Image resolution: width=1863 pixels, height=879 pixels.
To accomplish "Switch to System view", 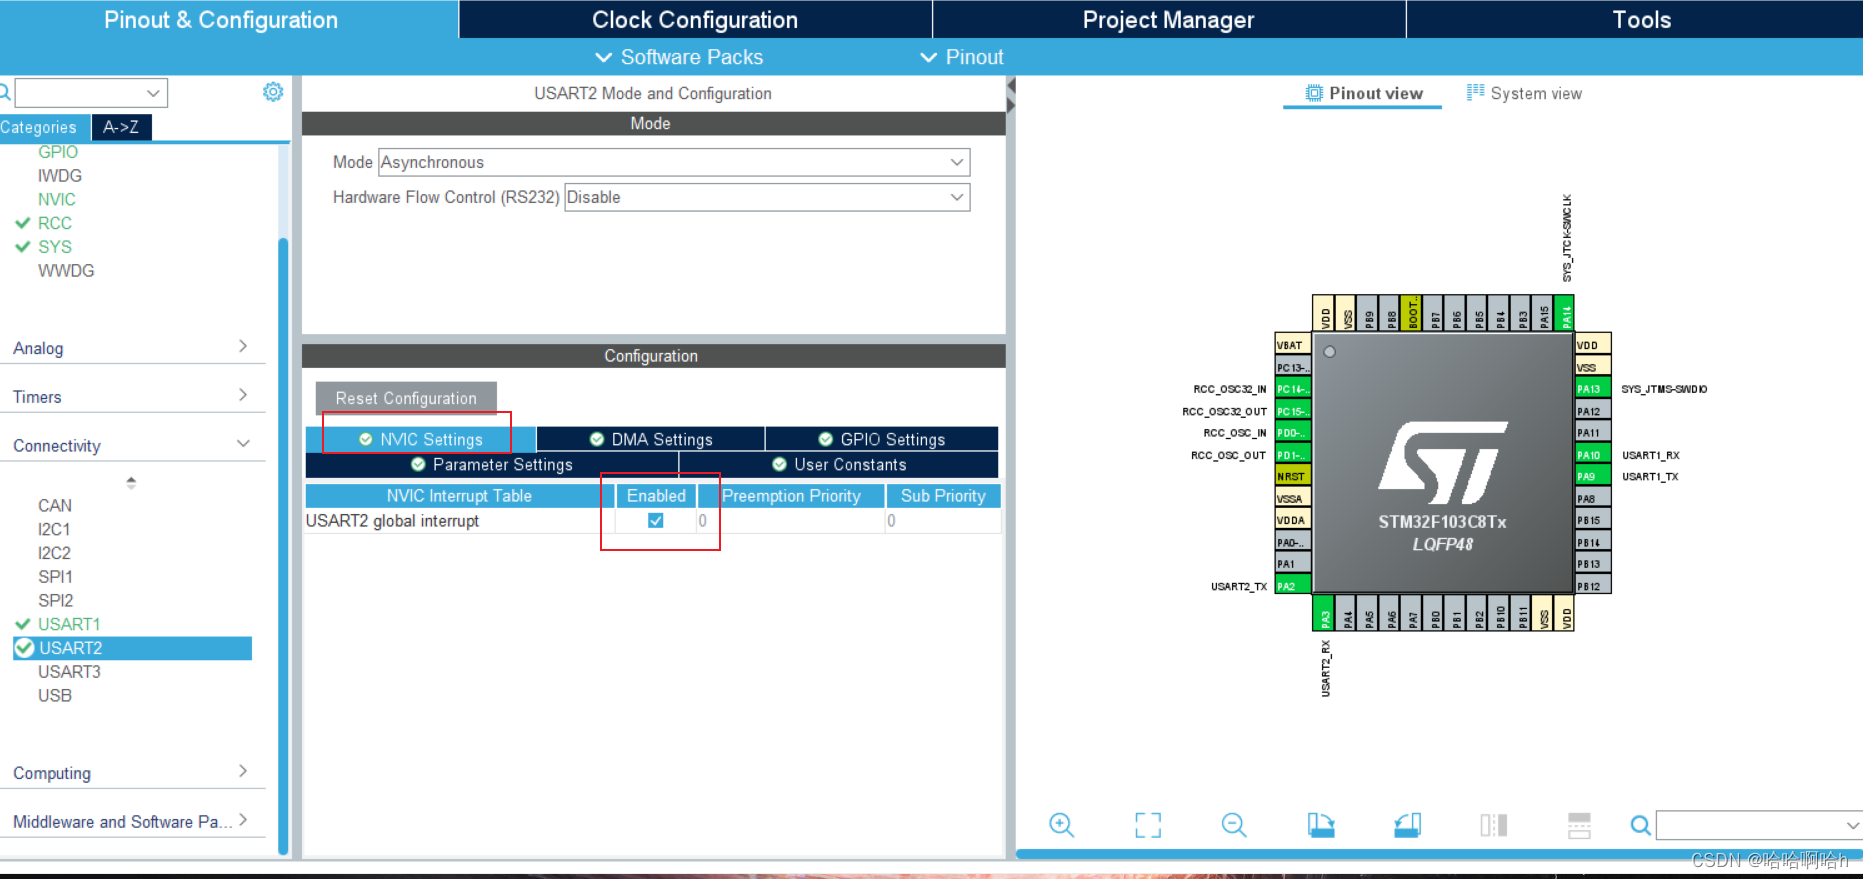I will coord(1525,93).
